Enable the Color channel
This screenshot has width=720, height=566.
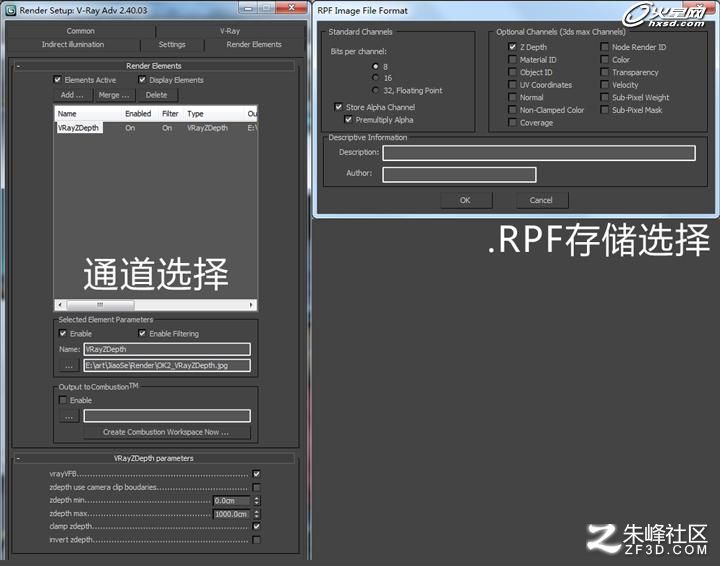pyautogui.click(x=605, y=60)
